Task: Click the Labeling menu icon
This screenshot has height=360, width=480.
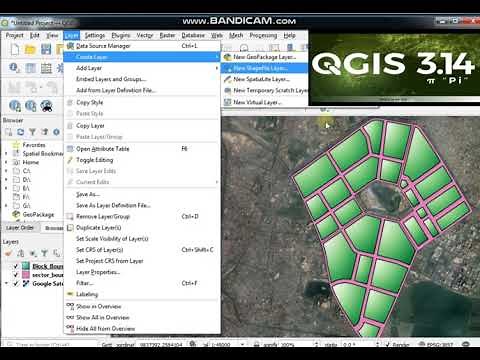Action: coord(70,294)
